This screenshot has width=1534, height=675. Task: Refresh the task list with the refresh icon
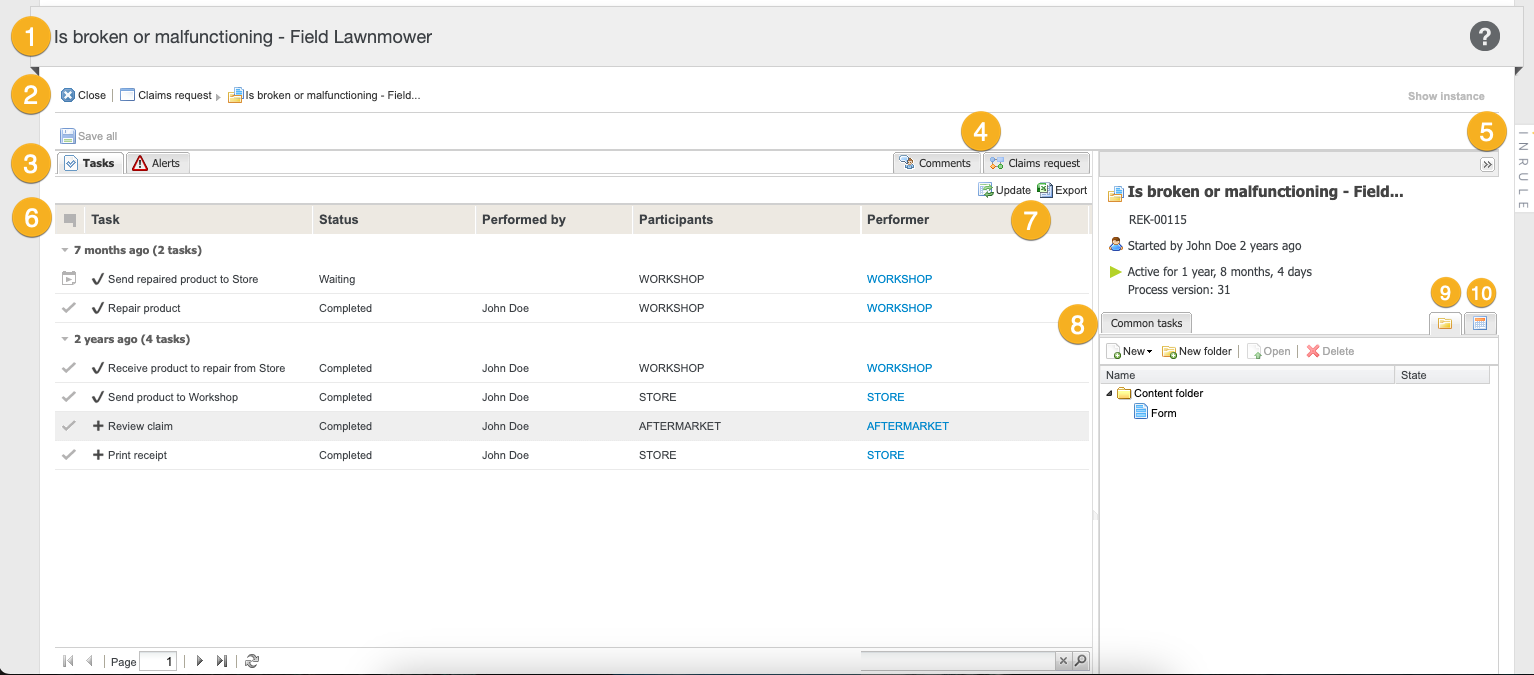(250, 661)
